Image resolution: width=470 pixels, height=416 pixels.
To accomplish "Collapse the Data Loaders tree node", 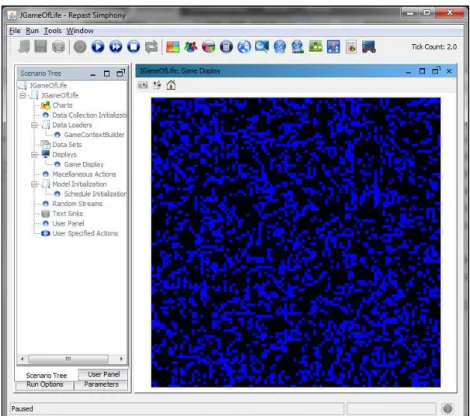I will click(34, 125).
